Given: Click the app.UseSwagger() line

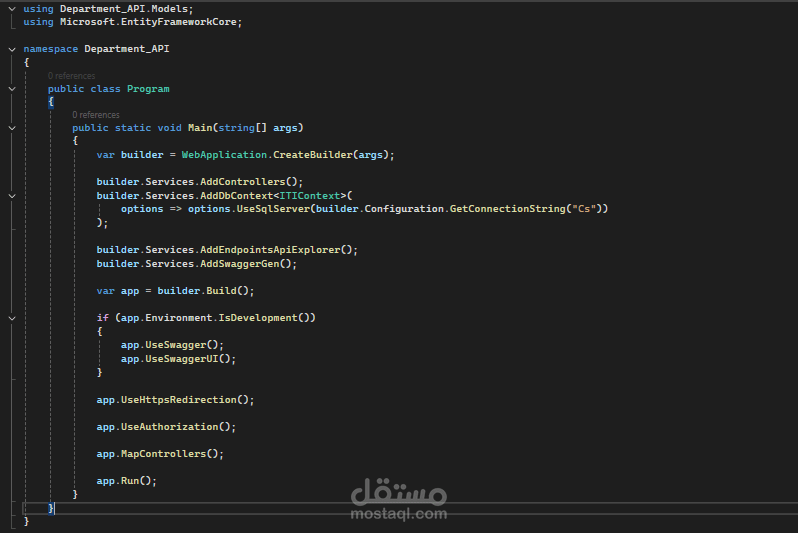Looking at the screenshot, I should pos(172,345).
